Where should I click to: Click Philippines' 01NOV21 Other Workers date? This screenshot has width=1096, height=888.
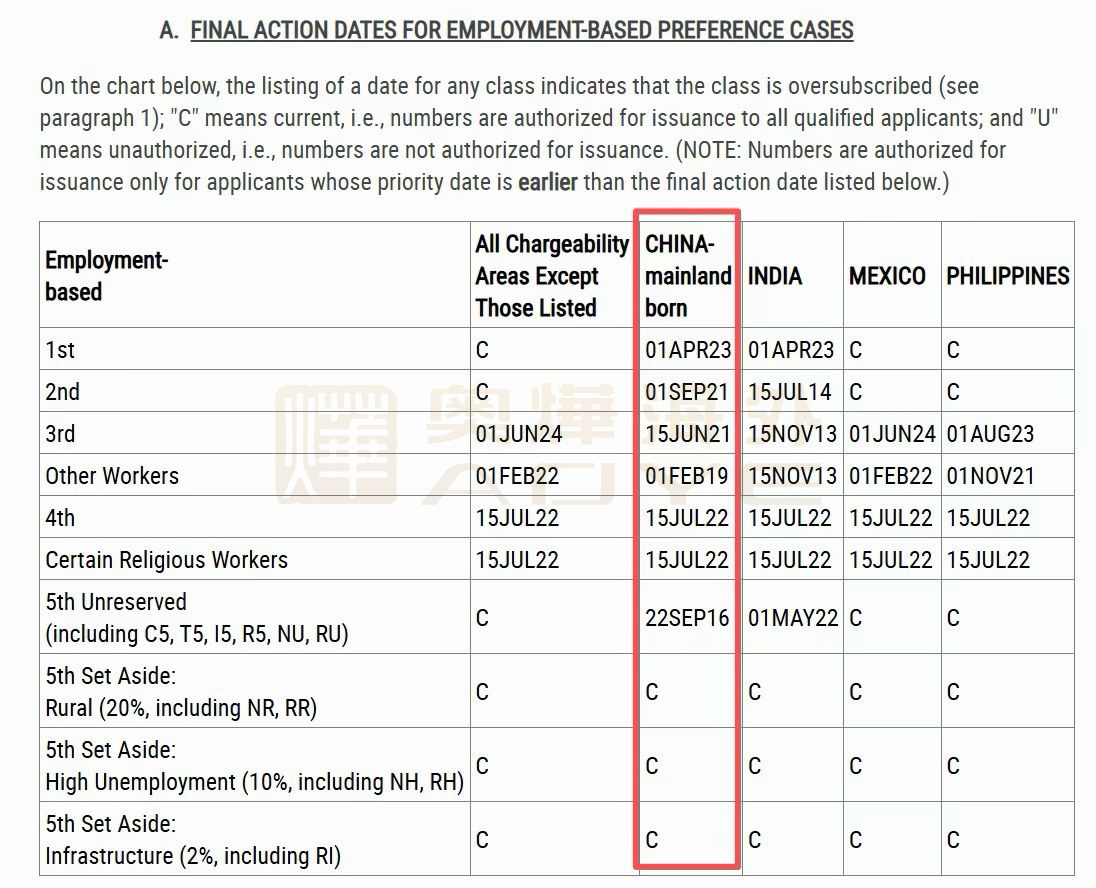pyautogui.click(x=990, y=476)
